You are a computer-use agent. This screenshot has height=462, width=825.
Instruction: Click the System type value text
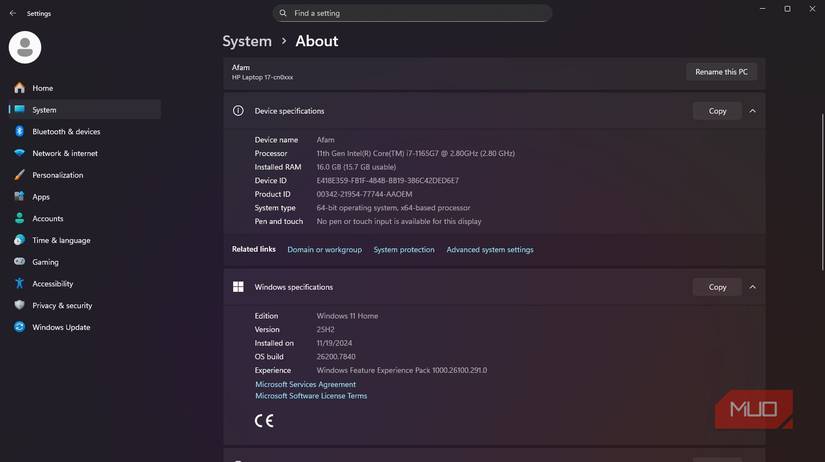coord(393,208)
